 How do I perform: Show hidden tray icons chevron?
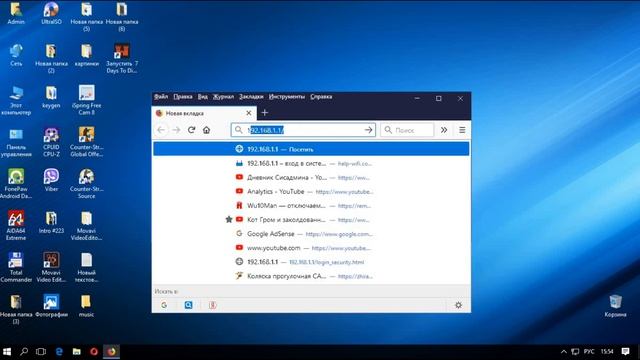click(x=564, y=351)
